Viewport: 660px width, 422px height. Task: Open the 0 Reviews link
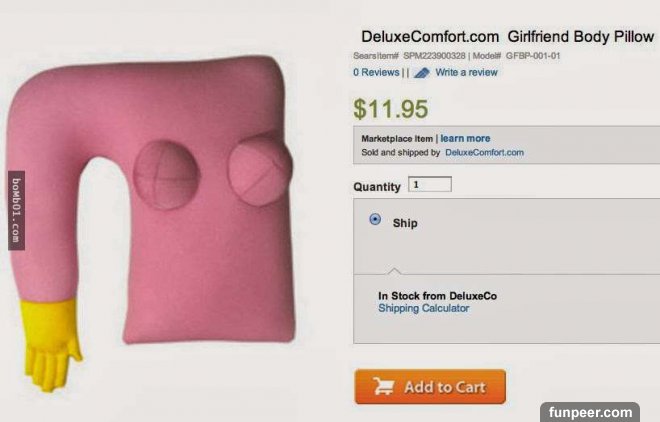tap(376, 72)
